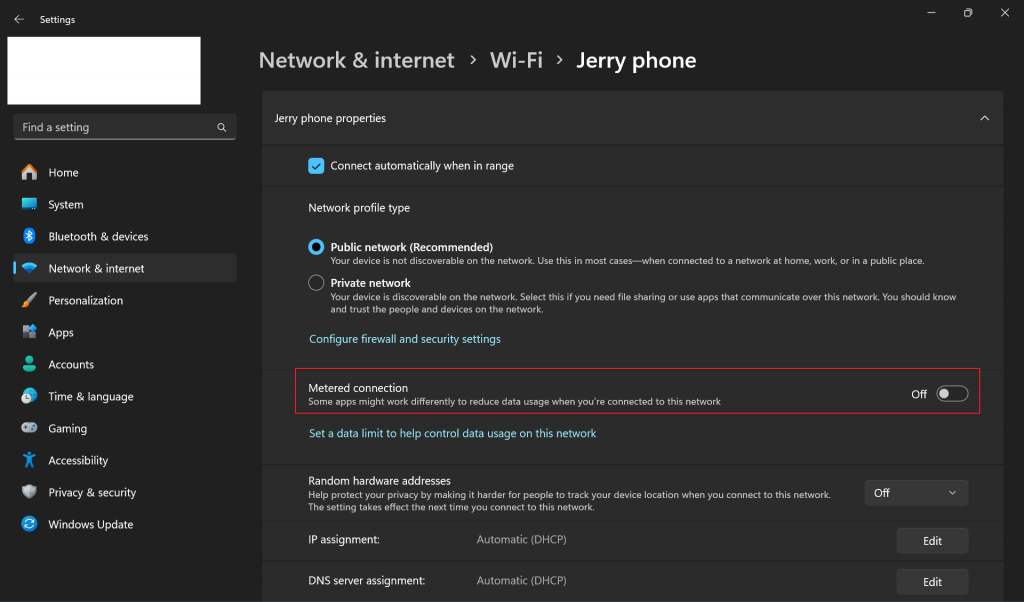This screenshot has height=602, width=1024.
Task: Click the Accessibility figure icon
Action: pyautogui.click(x=29, y=460)
